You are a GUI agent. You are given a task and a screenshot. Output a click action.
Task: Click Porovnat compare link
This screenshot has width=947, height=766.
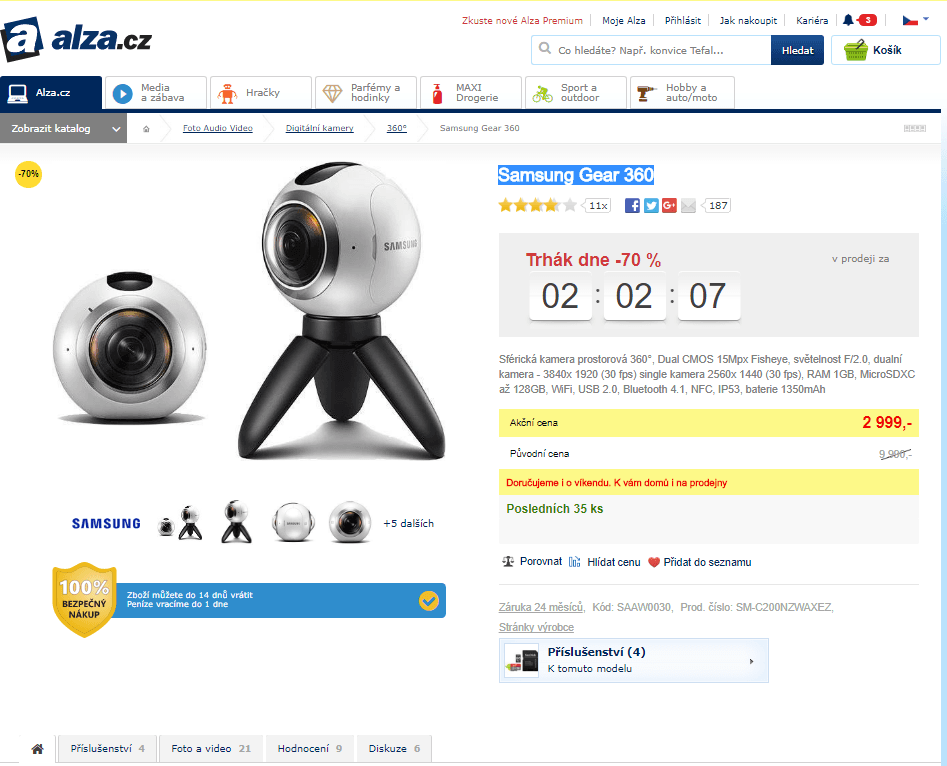[x=541, y=561]
